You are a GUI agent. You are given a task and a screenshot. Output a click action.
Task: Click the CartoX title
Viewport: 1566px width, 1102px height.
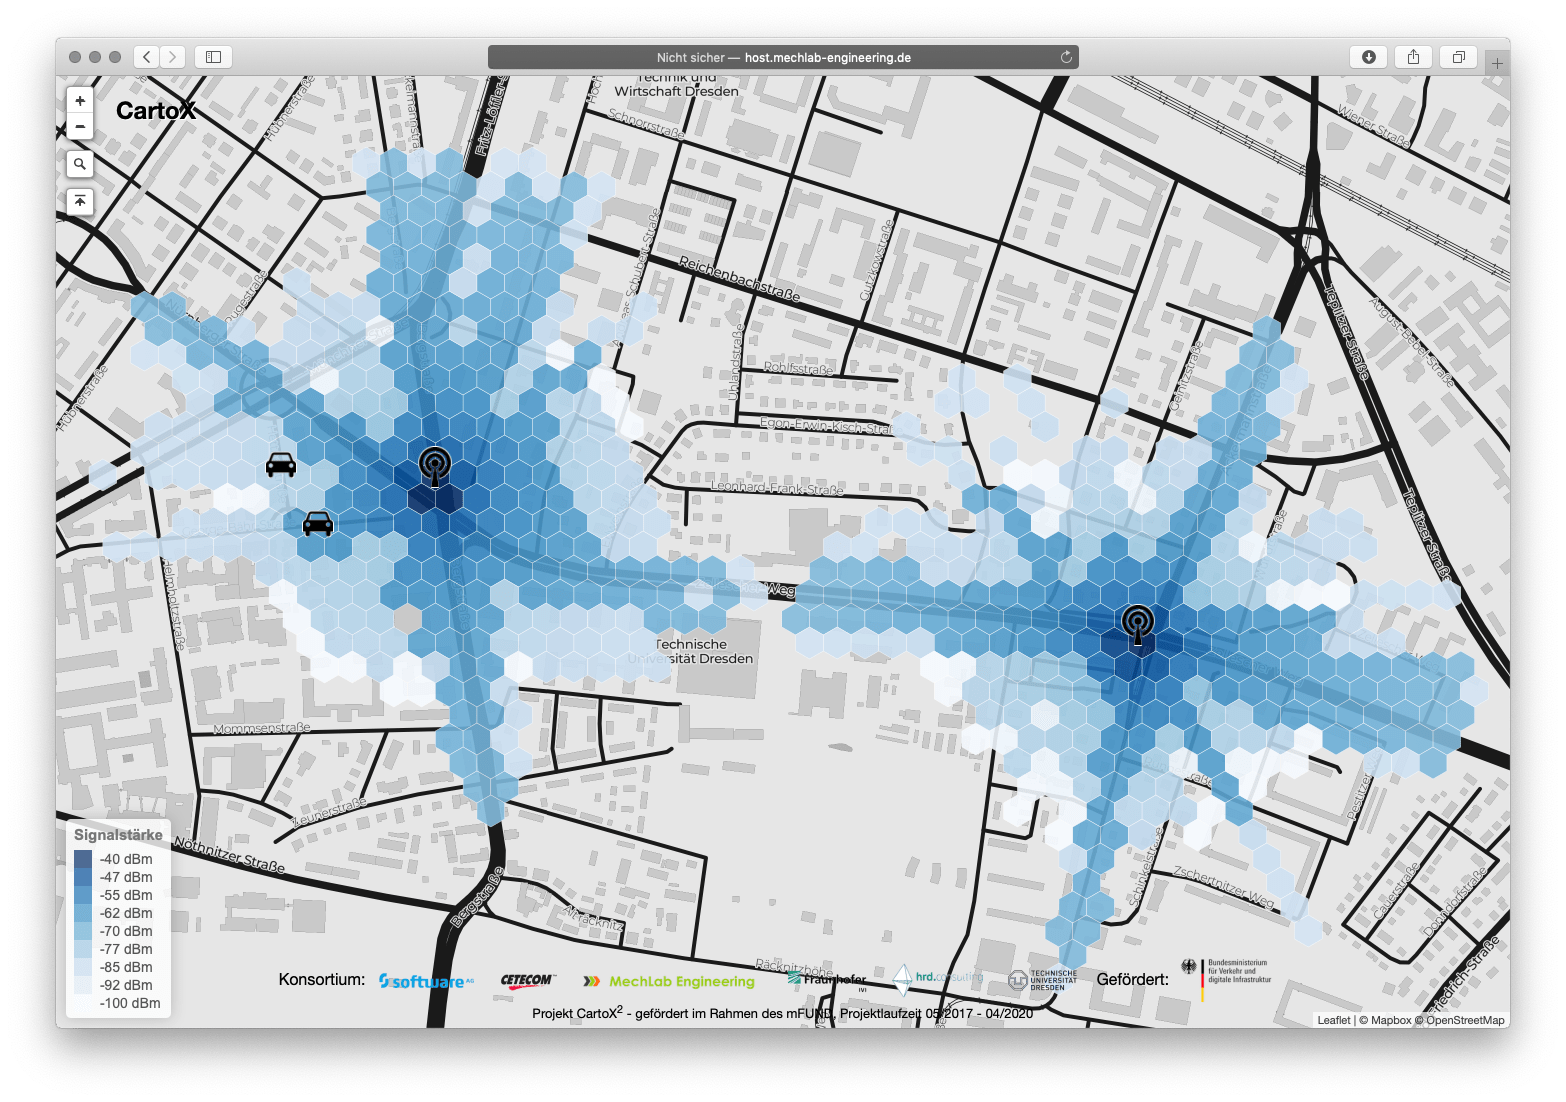[156, 111]
